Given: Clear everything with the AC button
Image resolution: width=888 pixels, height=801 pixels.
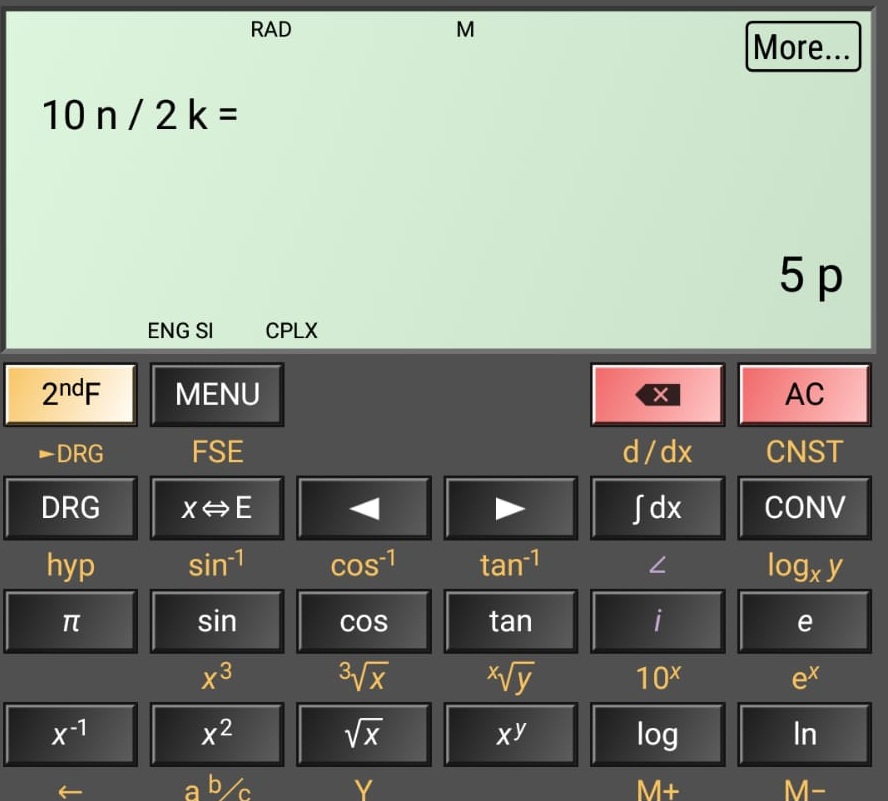Looking at the screenshot, I should [804, 394].
